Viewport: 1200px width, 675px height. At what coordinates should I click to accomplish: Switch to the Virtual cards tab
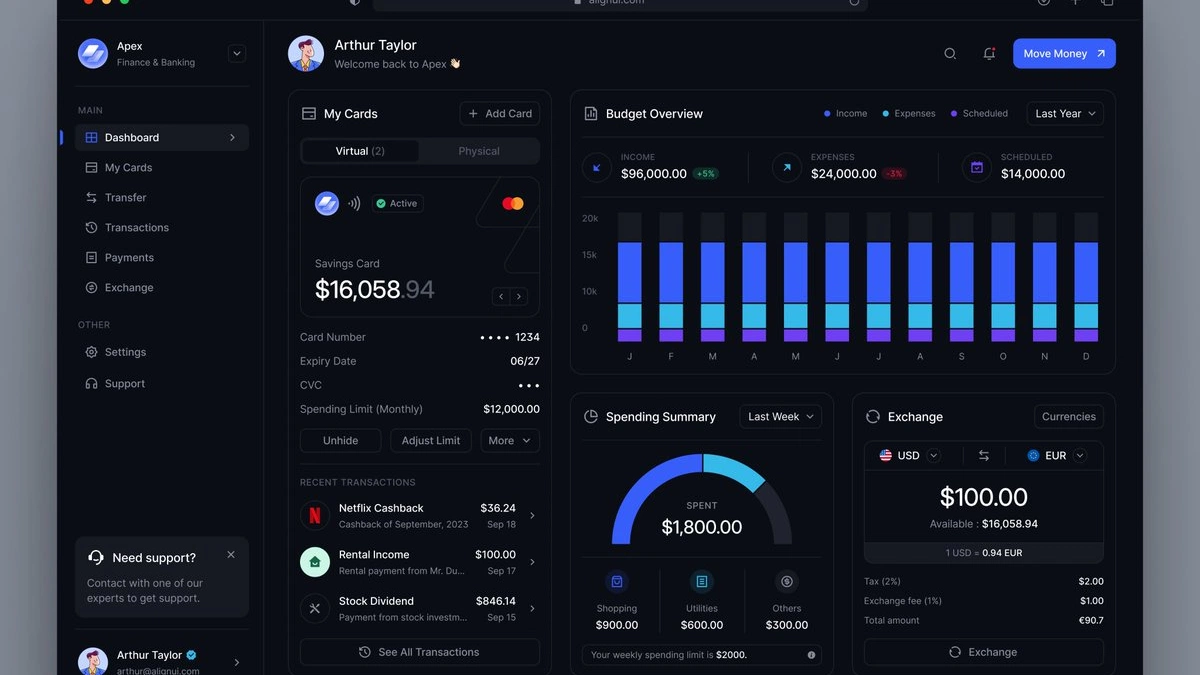tap(360, 151)
